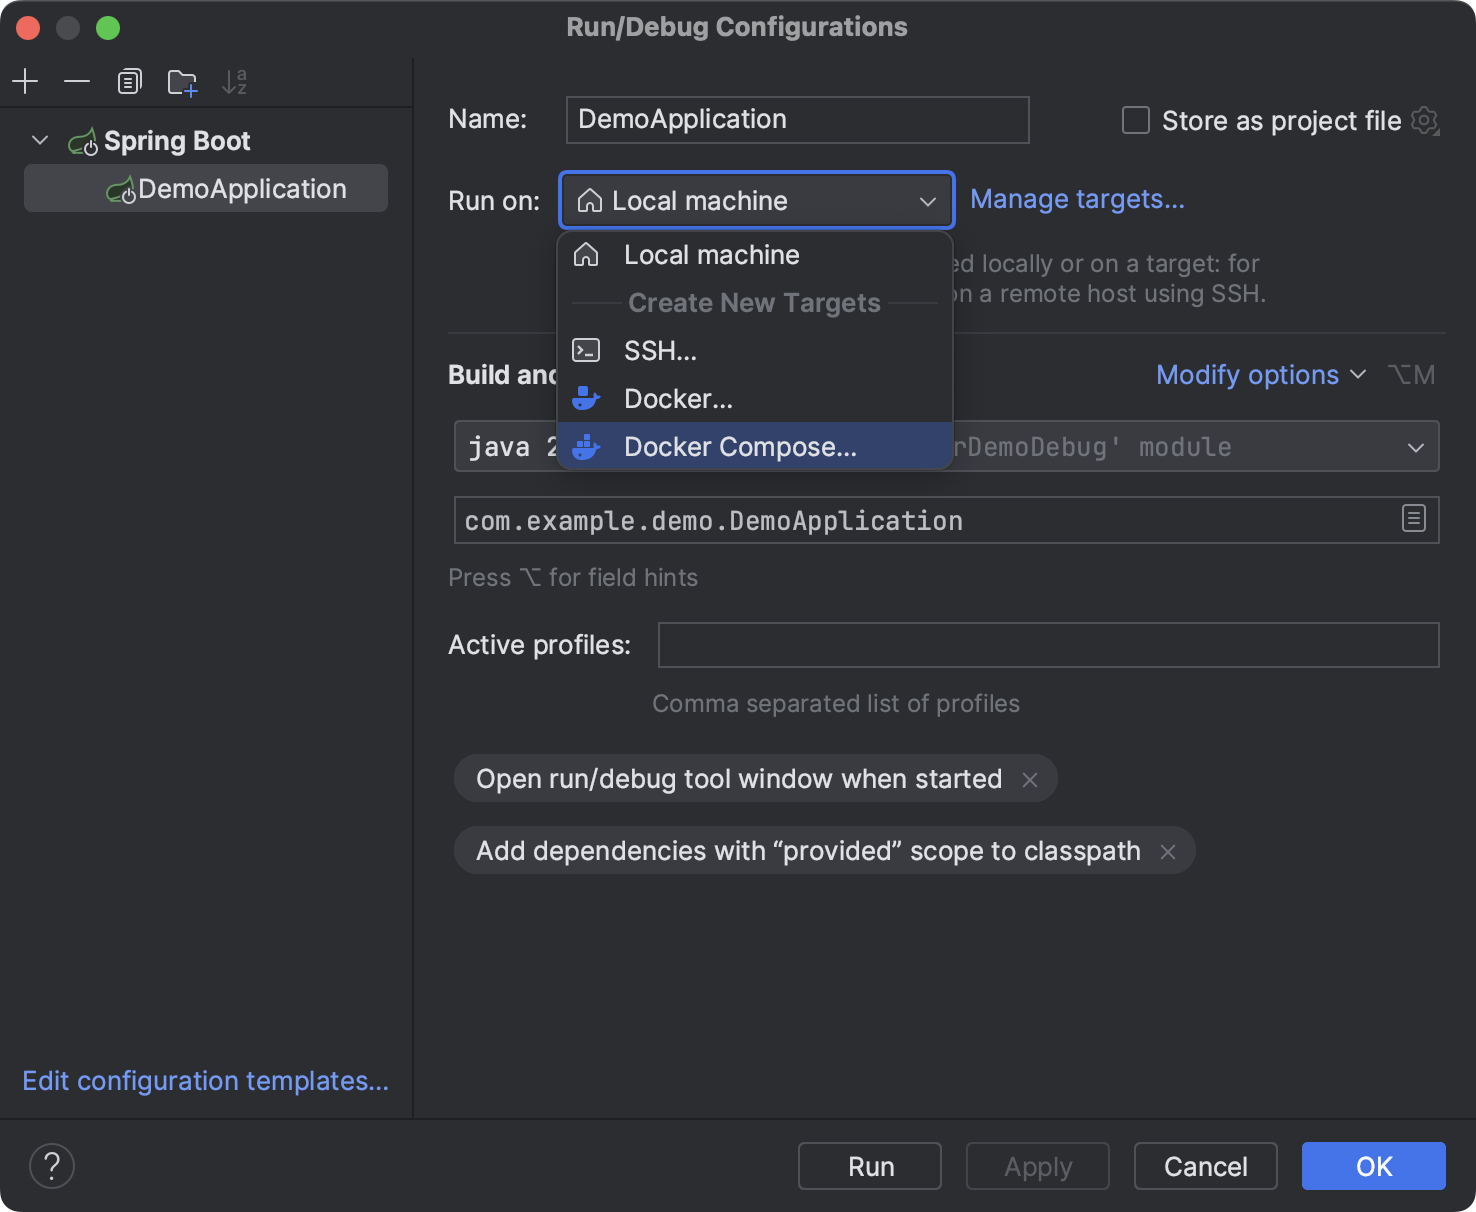Click the Active profiles input field
1476x1212 pixels.
click(x=1047, y=645)
